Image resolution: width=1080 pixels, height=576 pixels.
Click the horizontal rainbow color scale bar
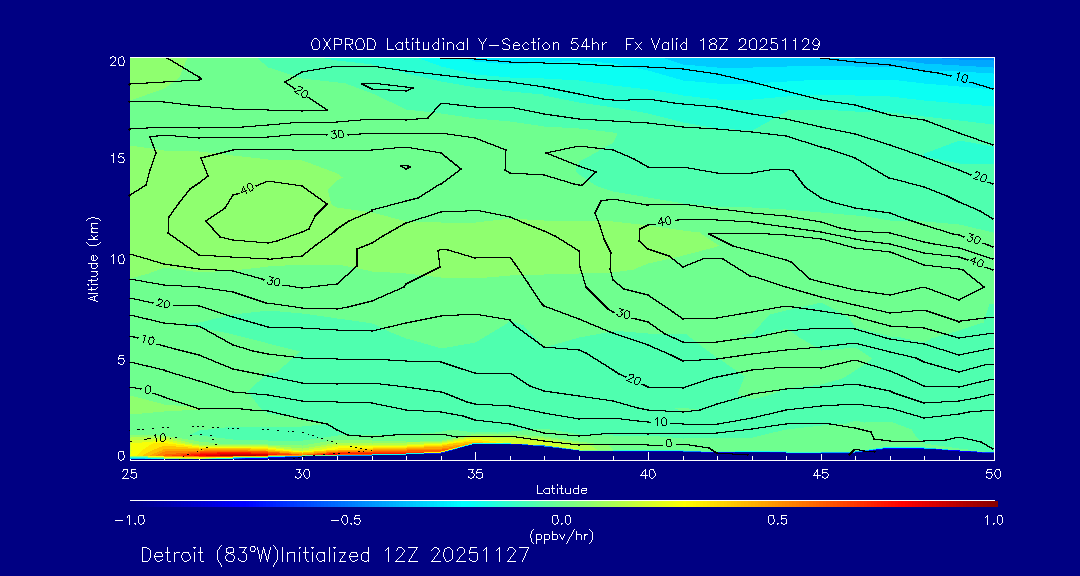pos(563,503)
